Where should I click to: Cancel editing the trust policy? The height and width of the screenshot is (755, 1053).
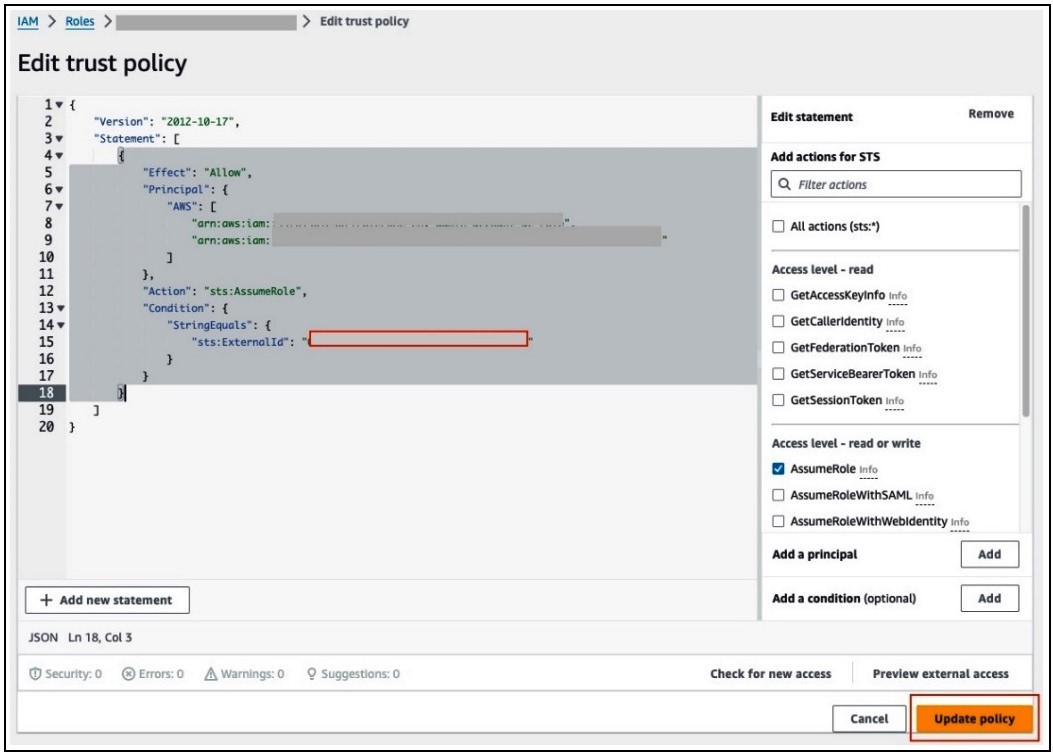(x=869, y=719)
